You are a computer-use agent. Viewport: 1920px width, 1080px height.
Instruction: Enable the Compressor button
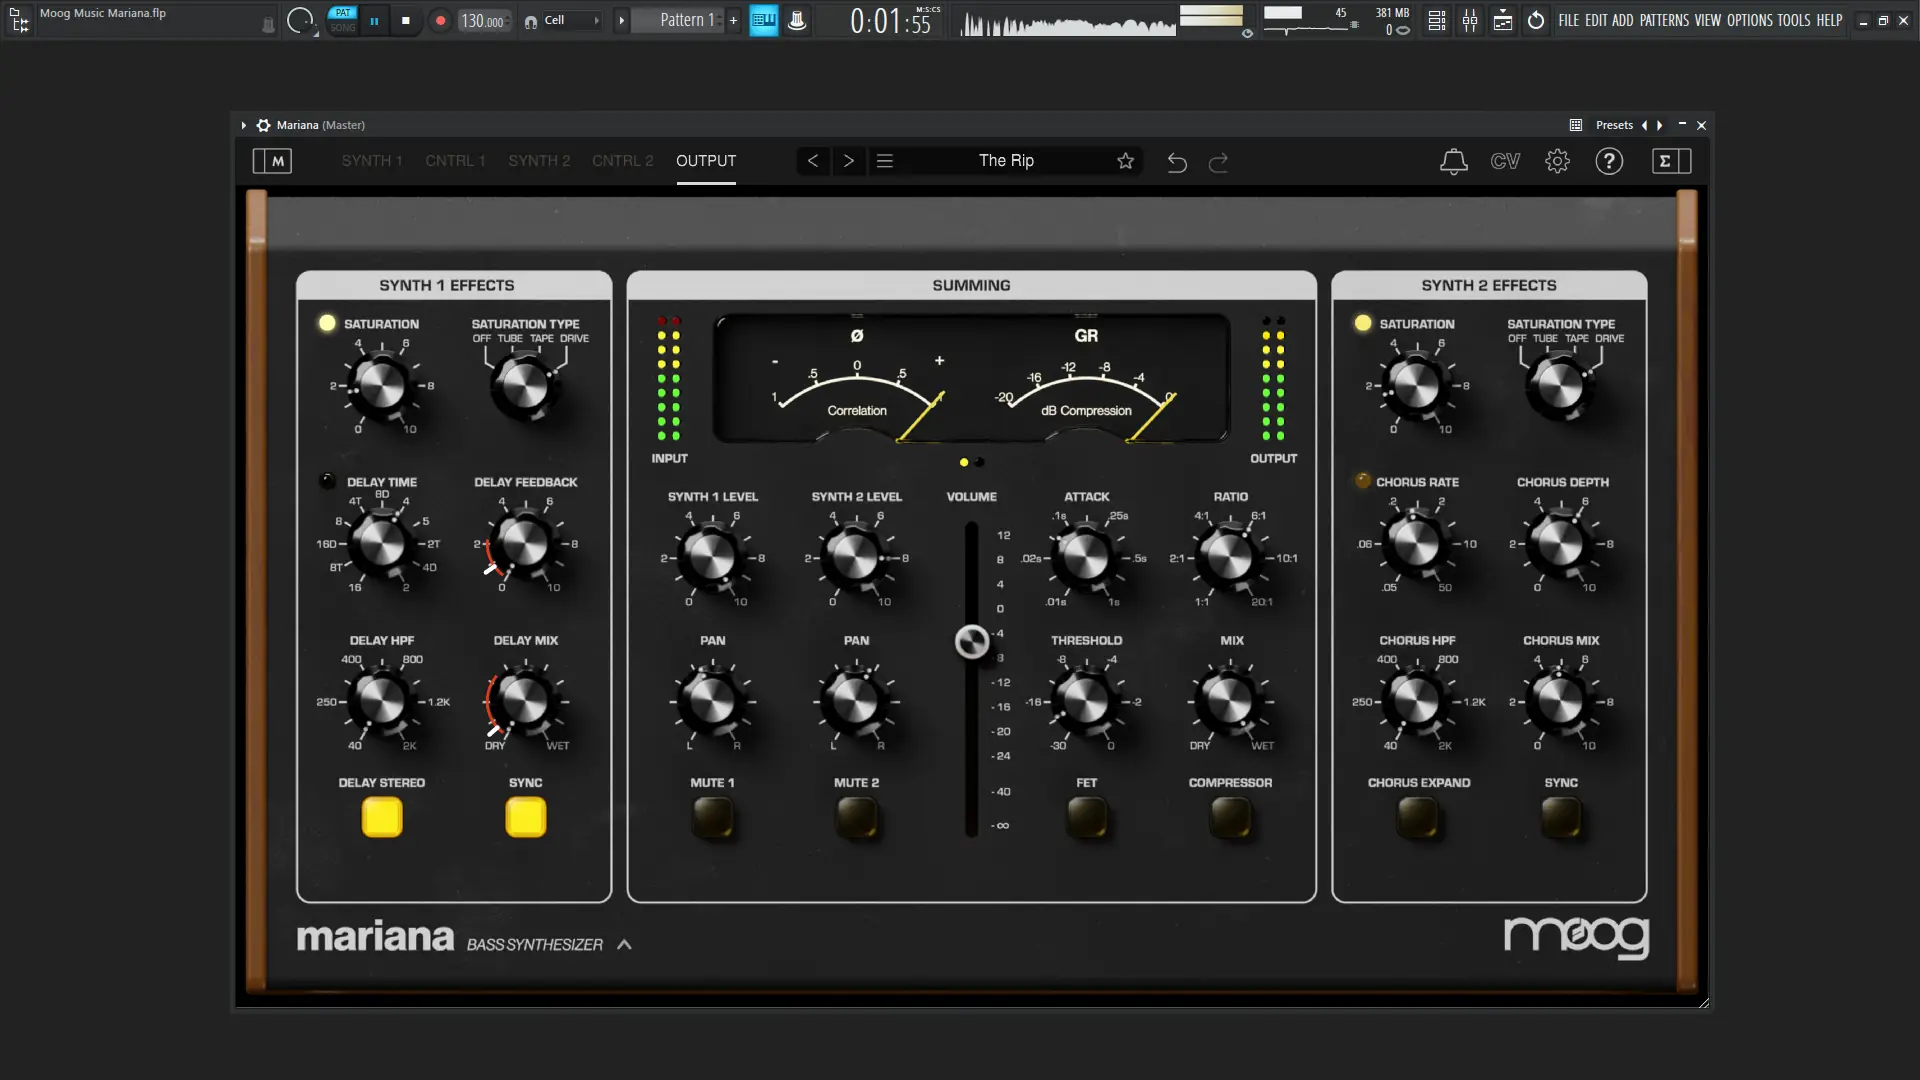click(1230, 818)
